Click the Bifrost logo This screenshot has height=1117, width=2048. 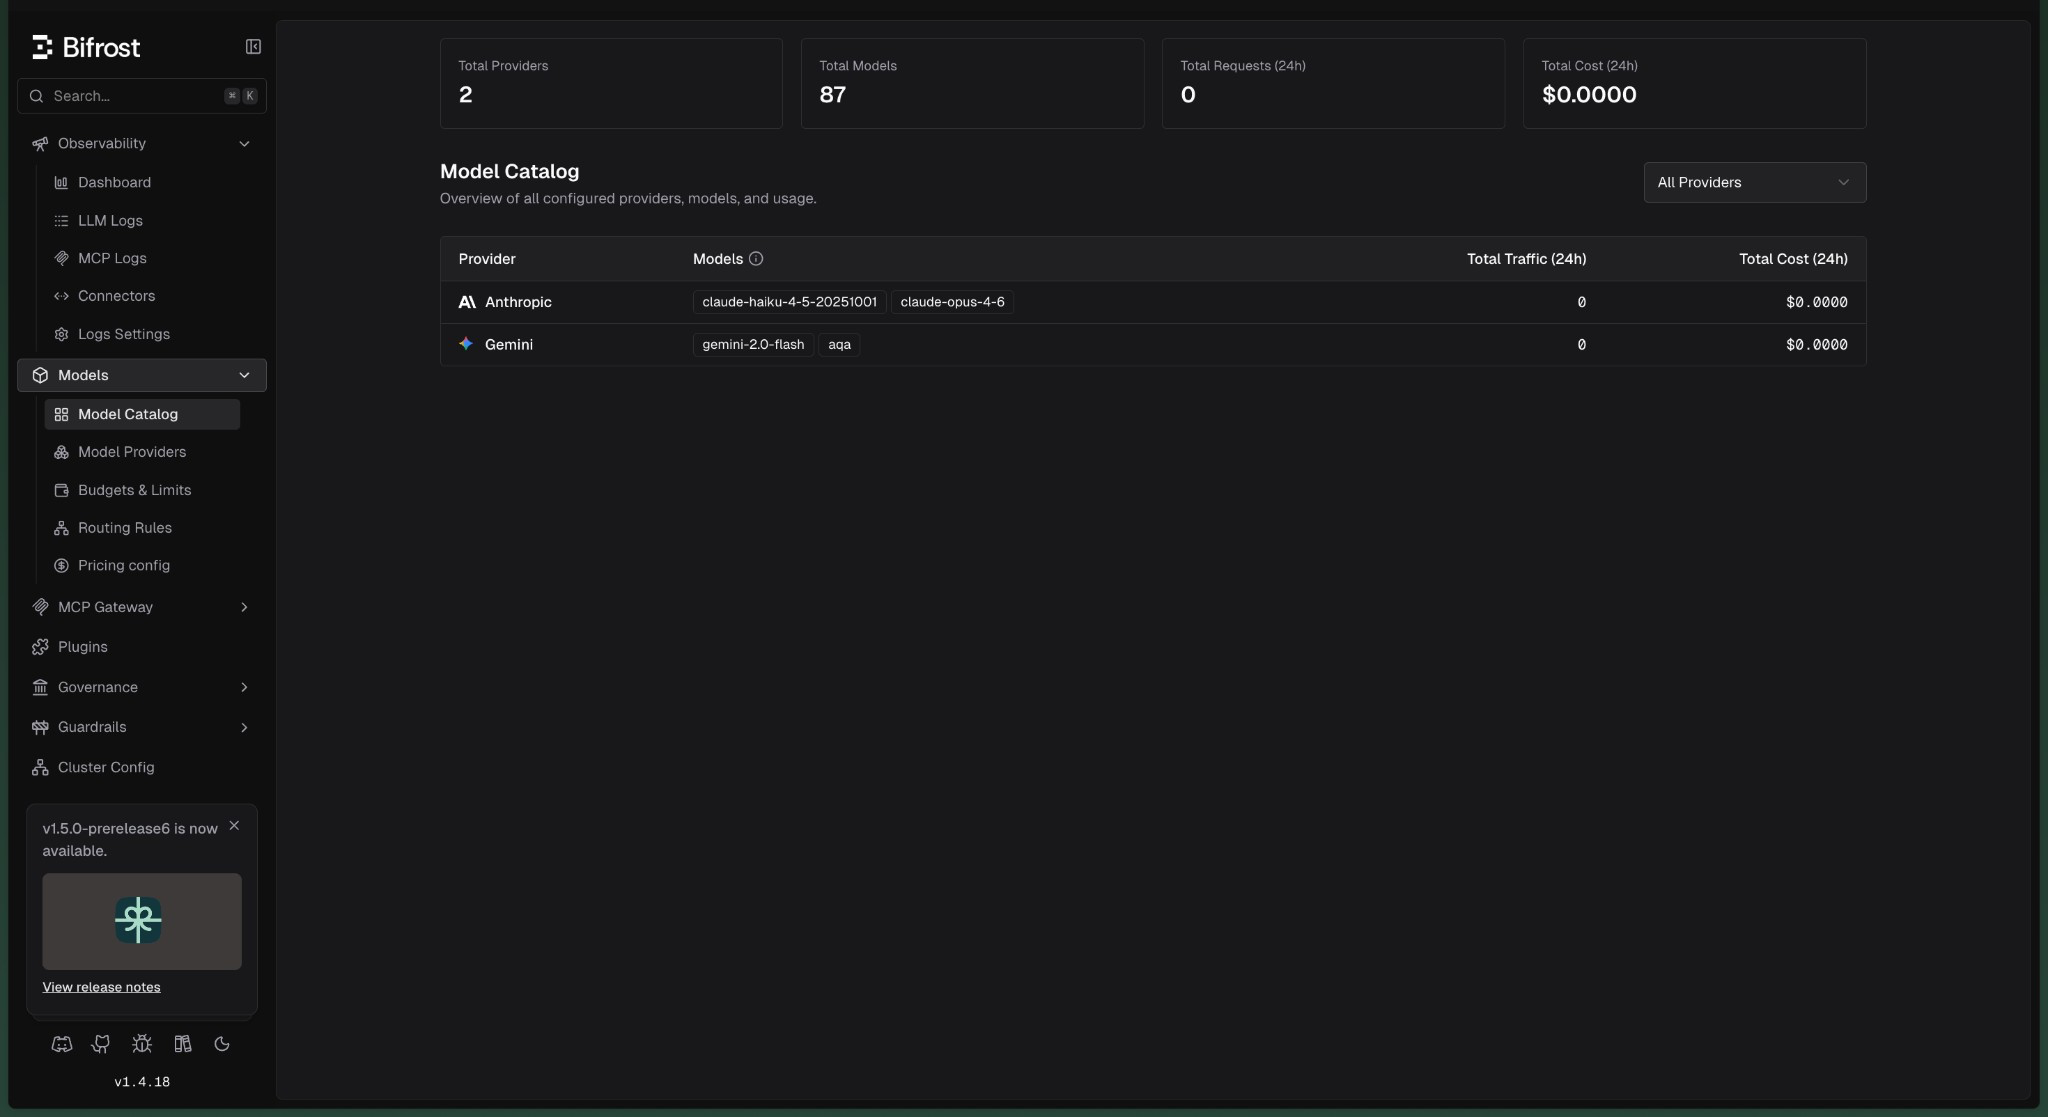(x=86, y=47)
